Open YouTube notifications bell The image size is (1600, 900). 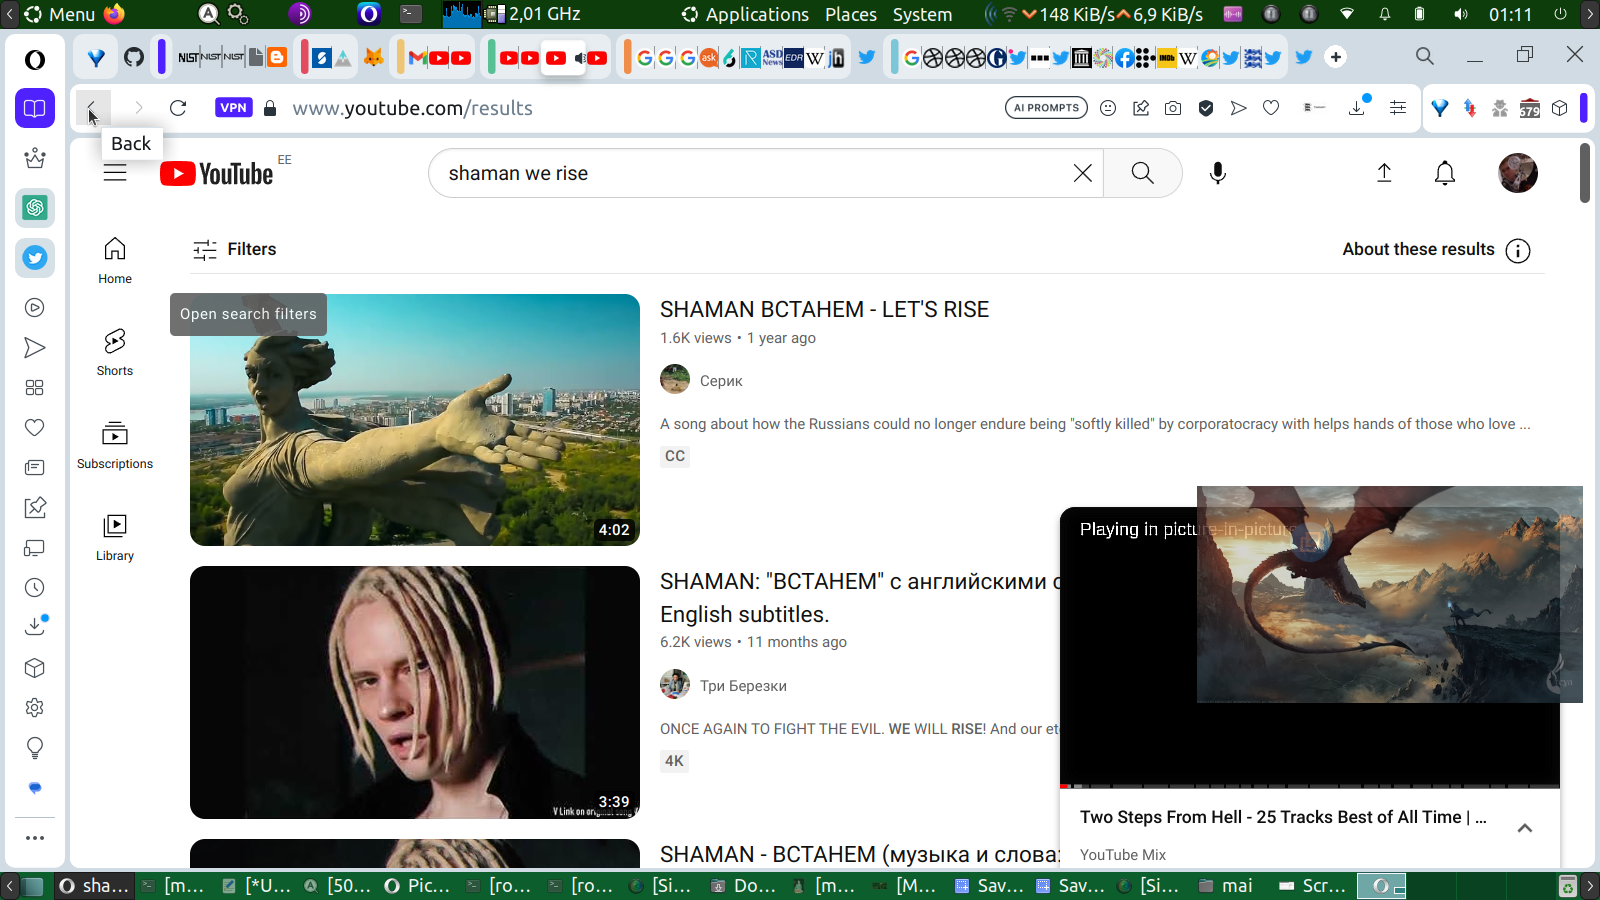tap(1445, 173)
